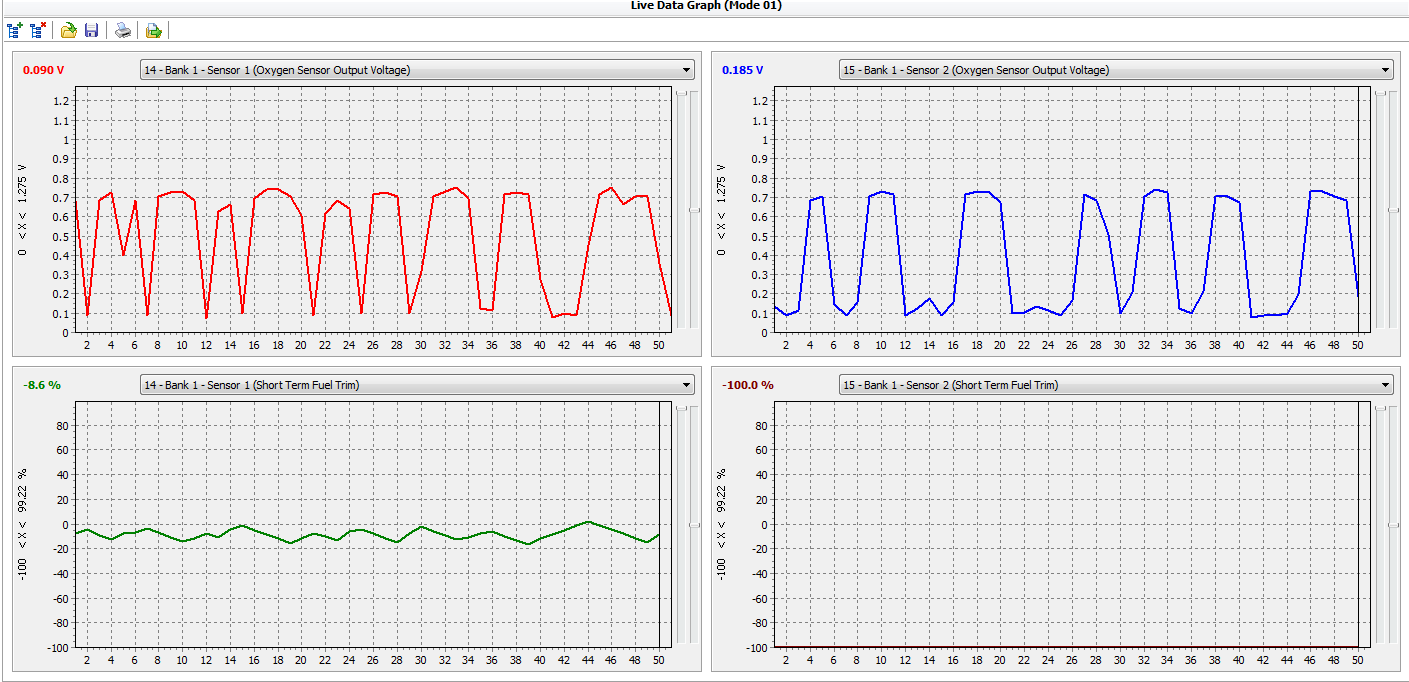Click the middle slider handle beside blue voltage graph
This screenshot has width=1409, height=682.
(x=1394, y=210)
